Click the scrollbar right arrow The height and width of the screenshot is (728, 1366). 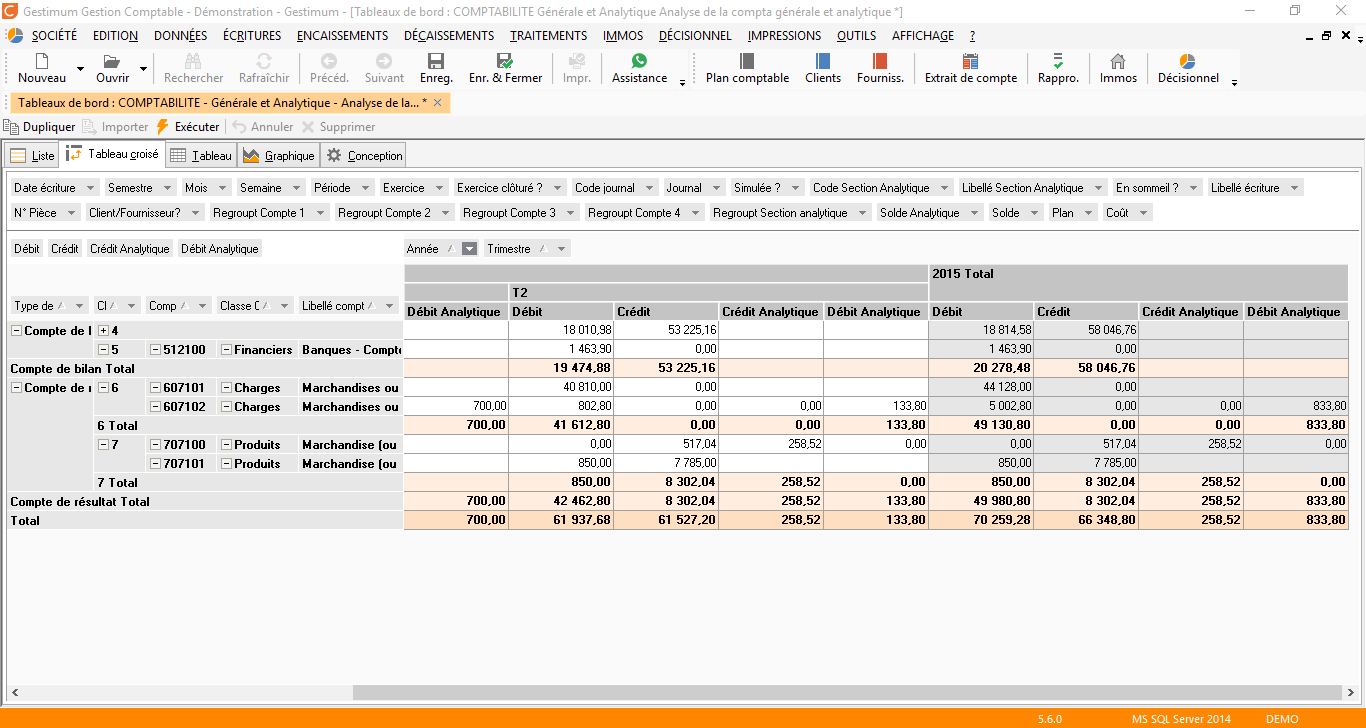1350,693
